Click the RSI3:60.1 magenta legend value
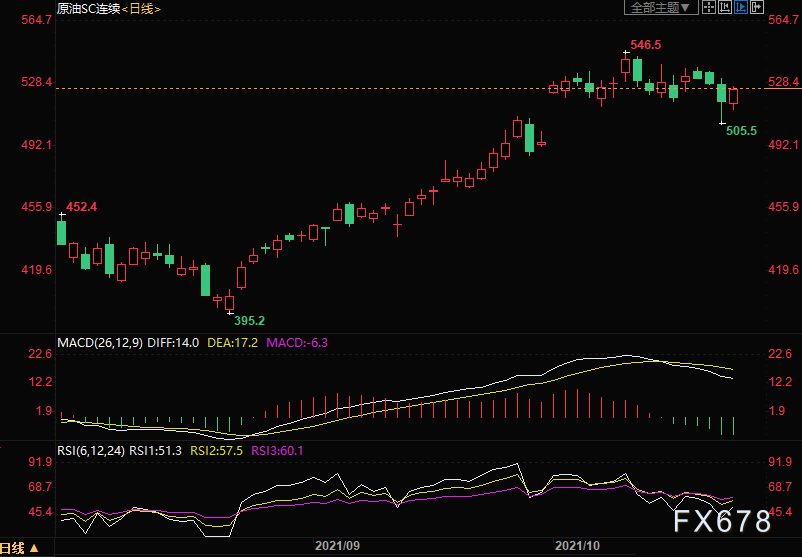802x557 pixels. (277, 451)
